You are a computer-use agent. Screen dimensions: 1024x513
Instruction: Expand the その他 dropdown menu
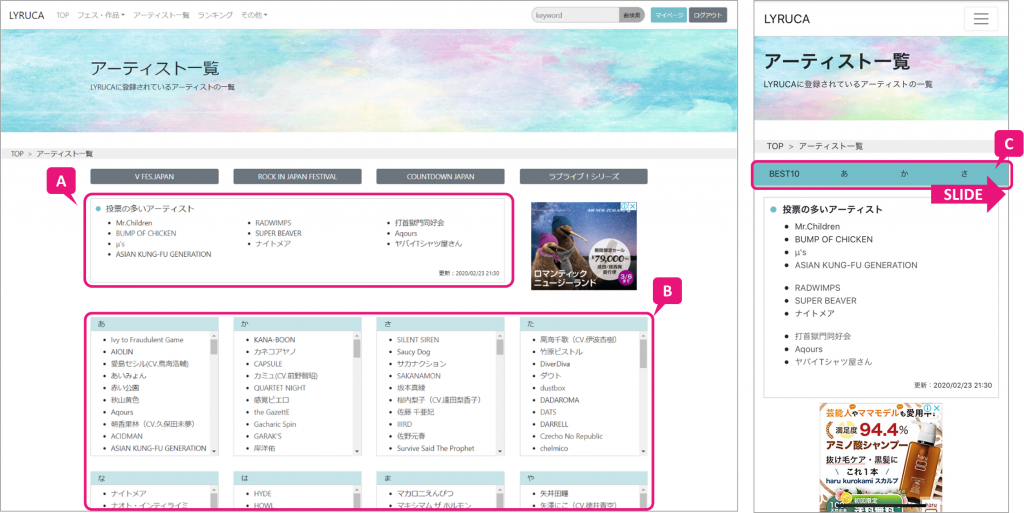(254, 15)
